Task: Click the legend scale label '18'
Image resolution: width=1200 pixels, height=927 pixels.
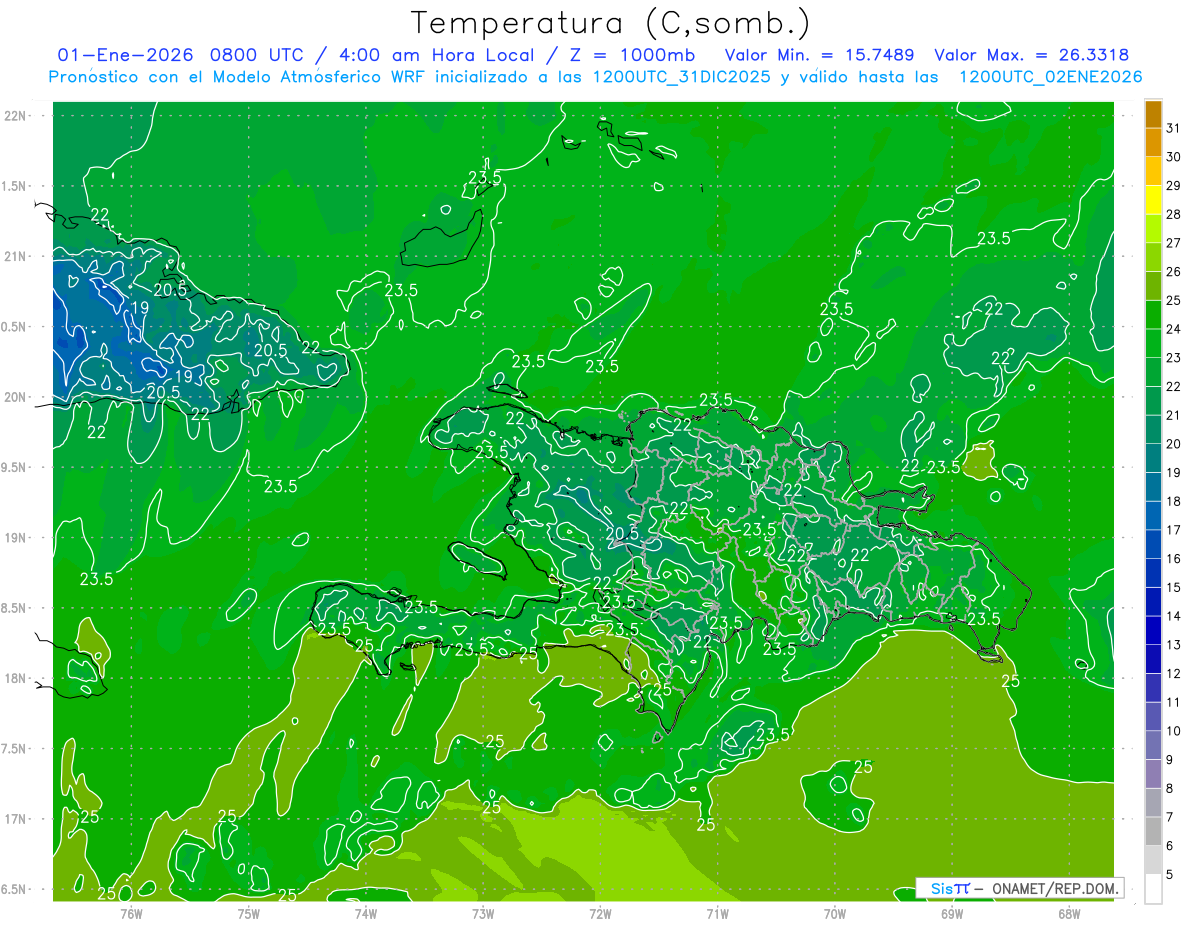Action: (1173, 502)
